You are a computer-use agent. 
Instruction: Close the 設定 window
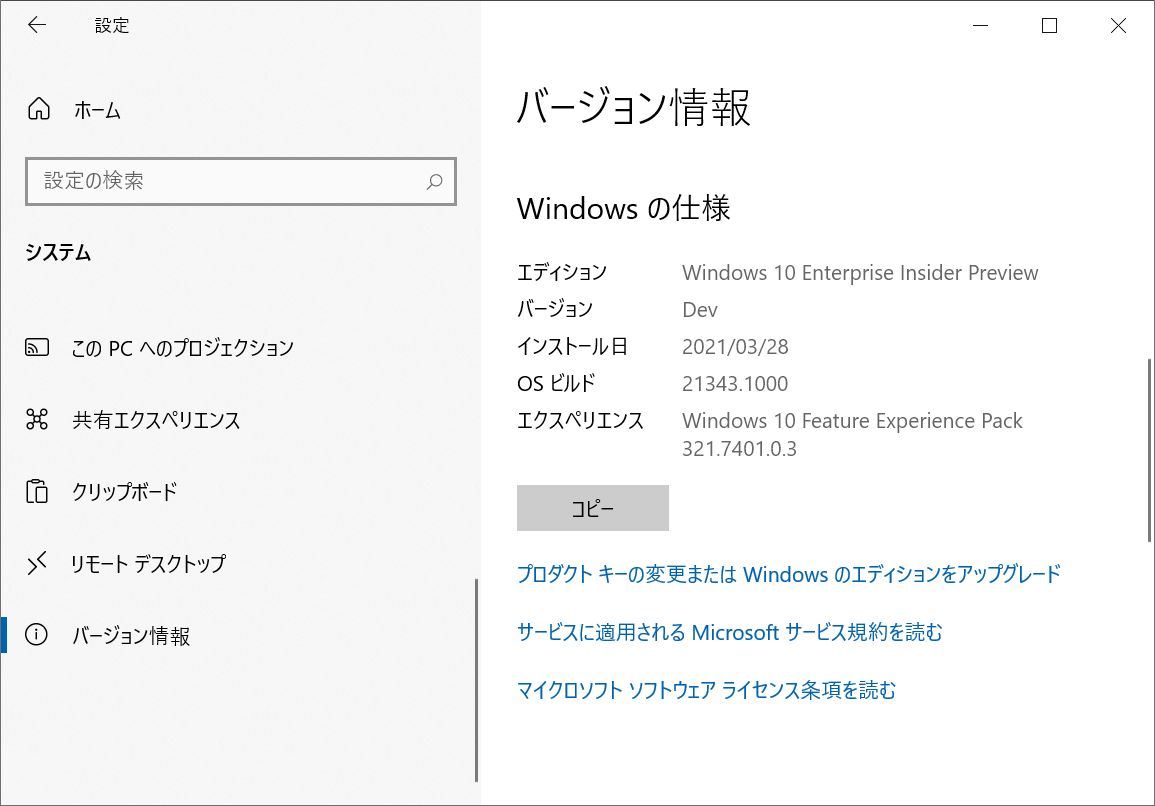tap(1118, 25)
